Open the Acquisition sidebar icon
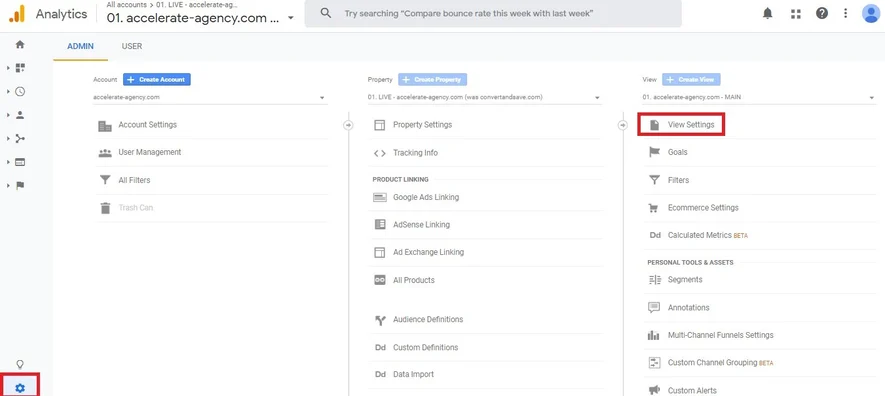885x396 pixels. pyautogui.click(x=20, y=139)
